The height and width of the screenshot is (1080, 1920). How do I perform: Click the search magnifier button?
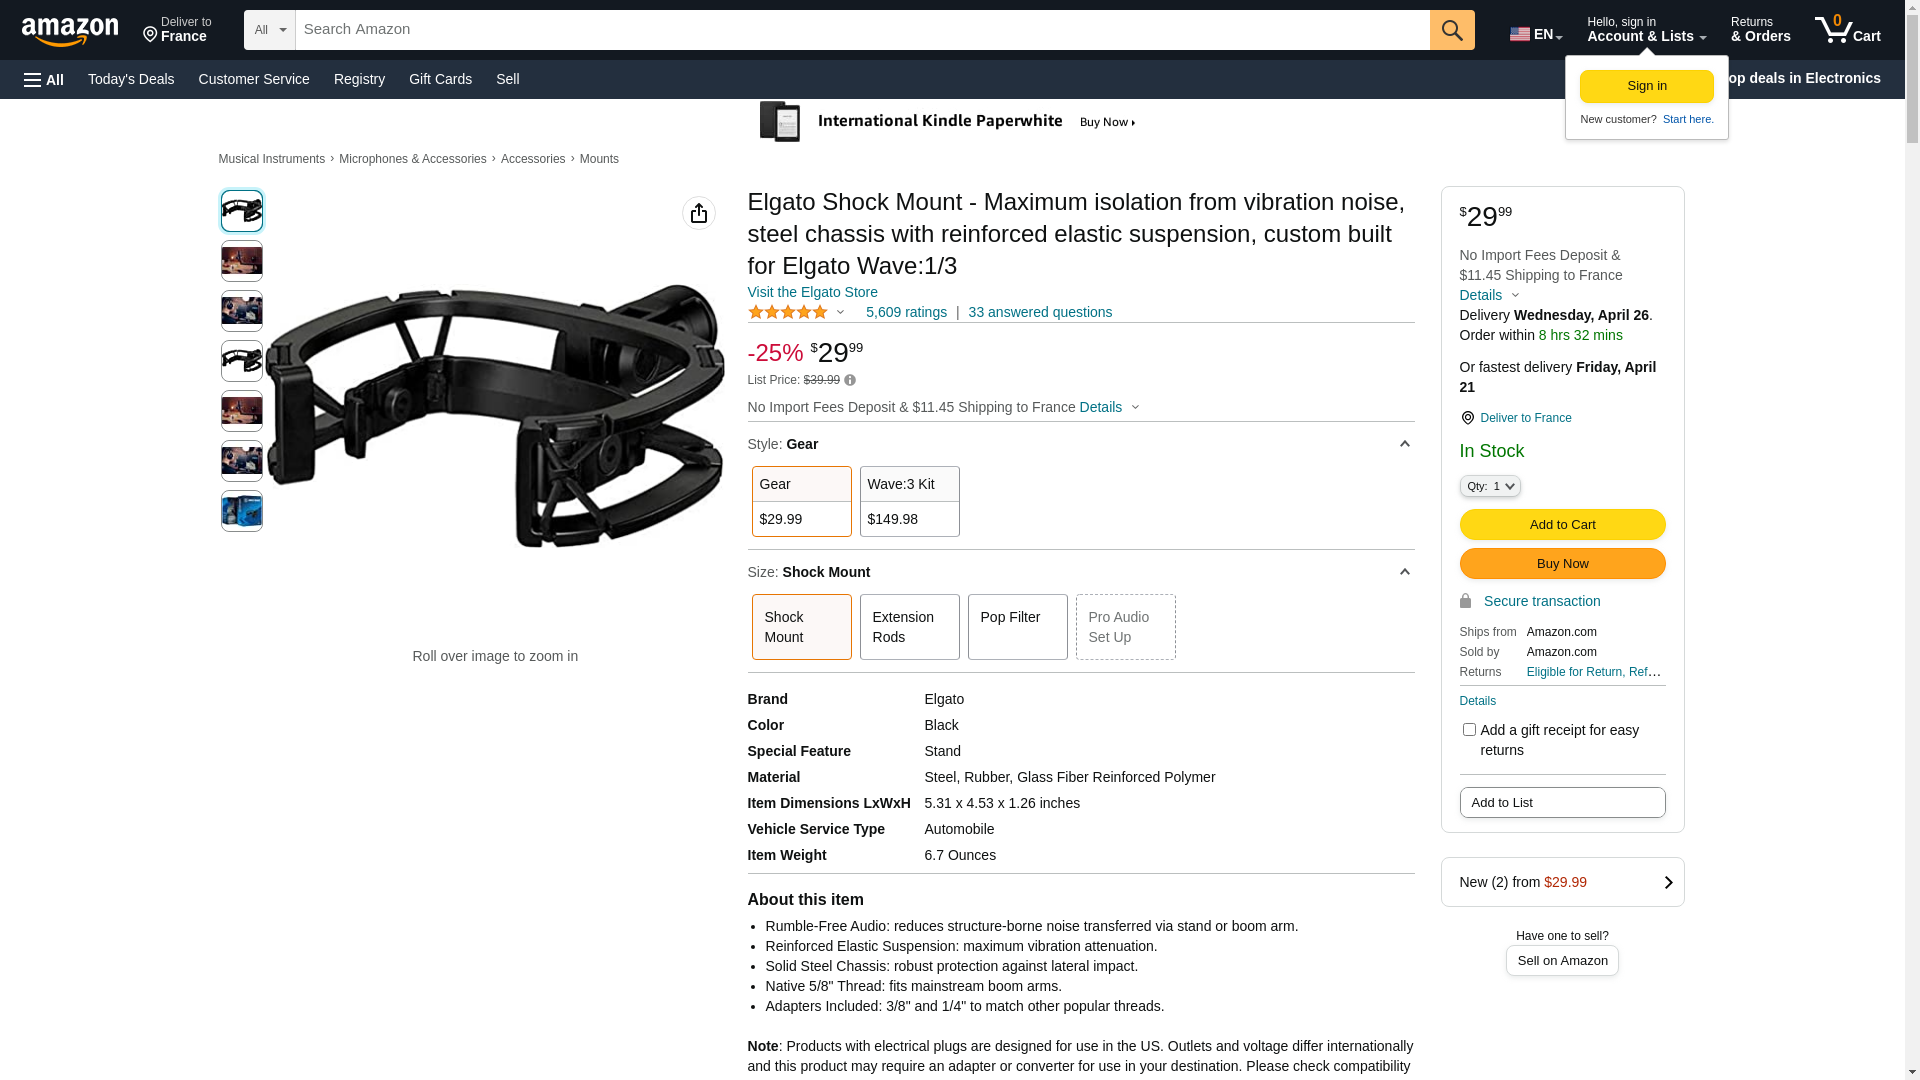[x=1451, y=30]
